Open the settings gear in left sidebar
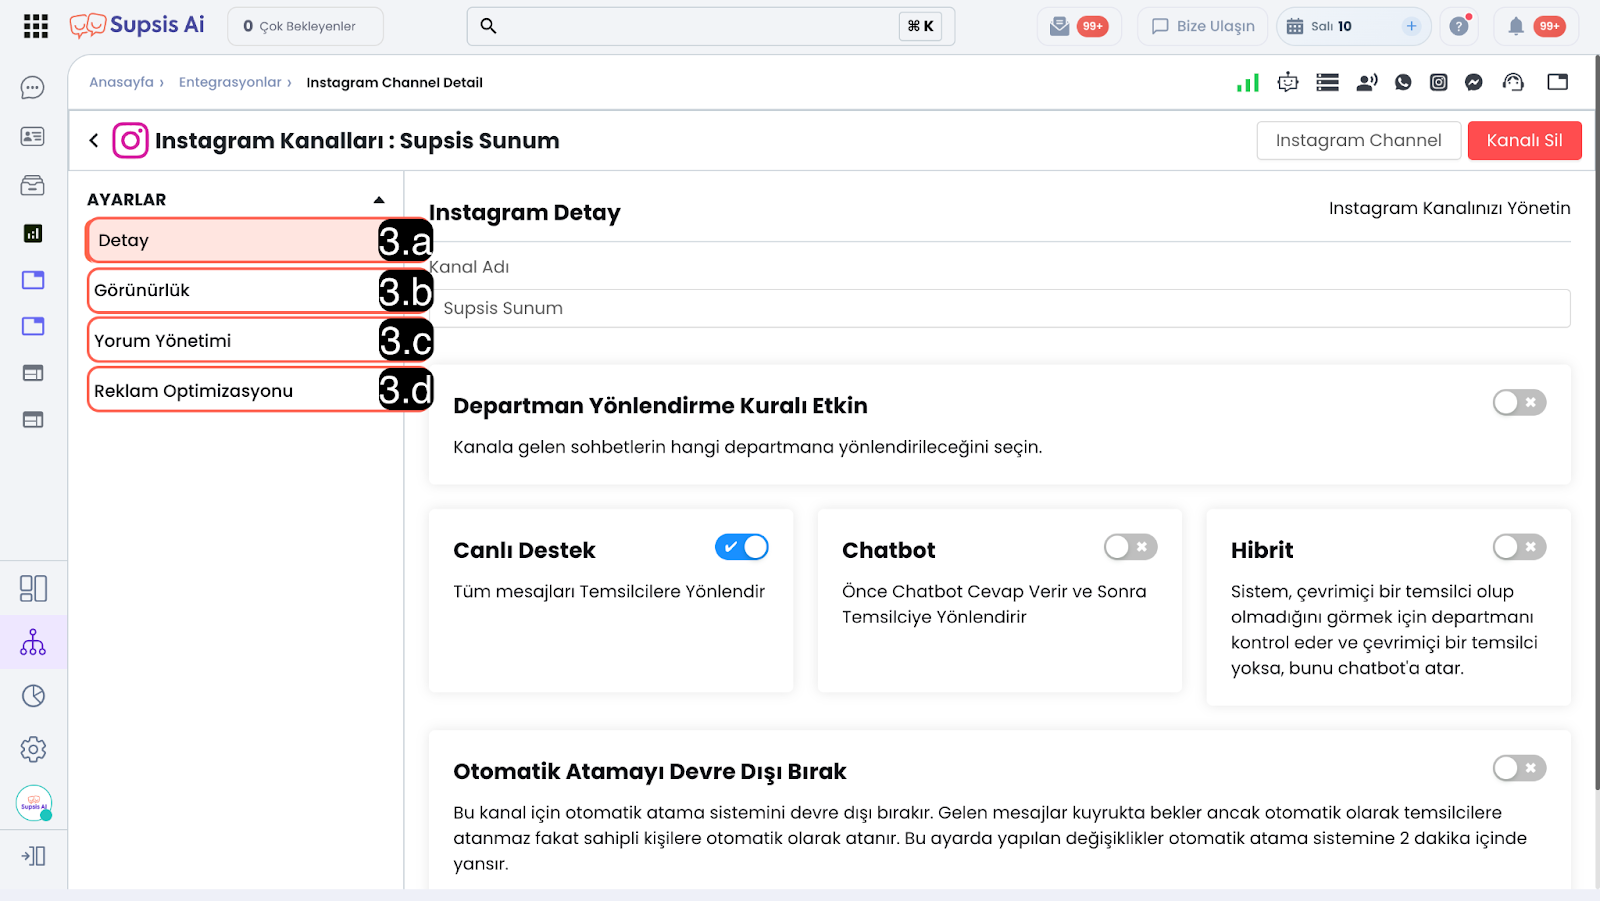Viewport: 1600px width, 901px height. tap(33, 749)
